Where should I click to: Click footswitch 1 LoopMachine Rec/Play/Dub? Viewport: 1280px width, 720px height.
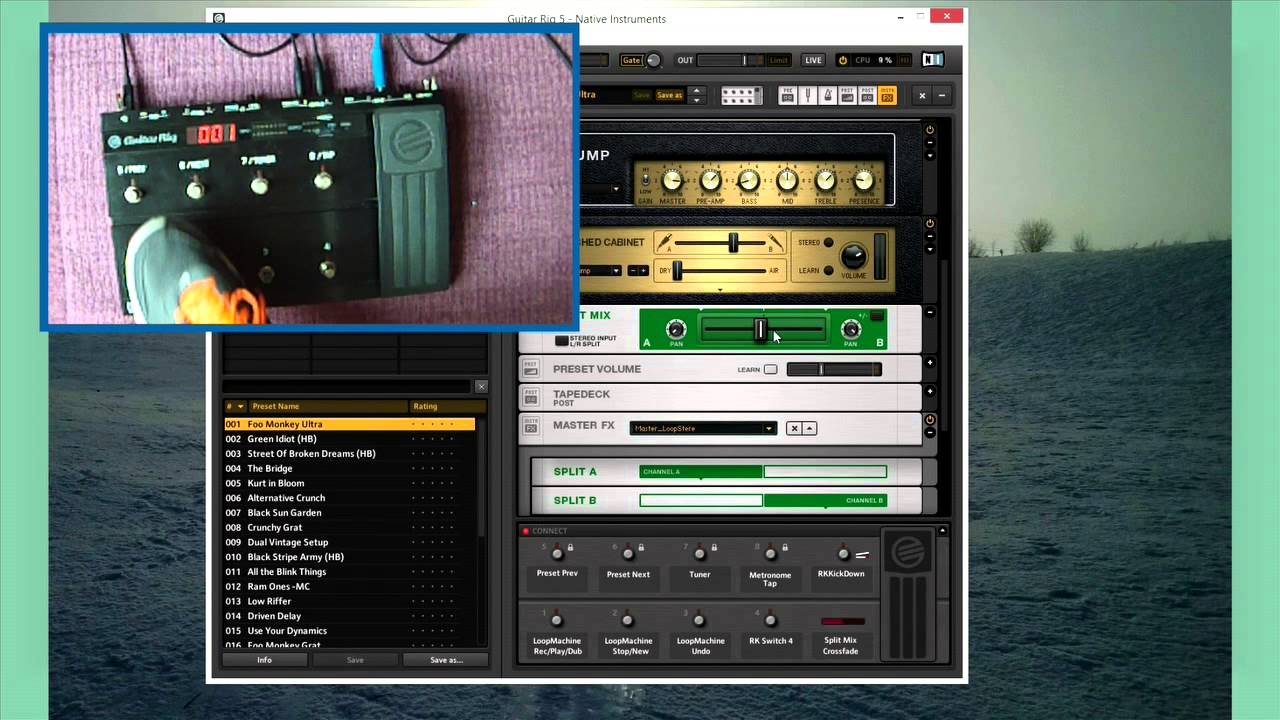click(557, 621)
